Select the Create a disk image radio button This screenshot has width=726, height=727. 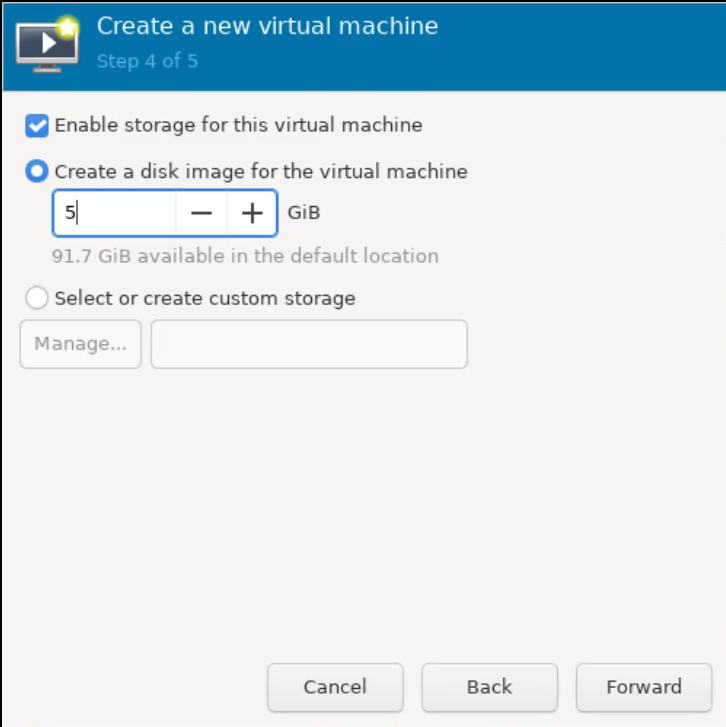pyautogui.click(x=37, y=171)
